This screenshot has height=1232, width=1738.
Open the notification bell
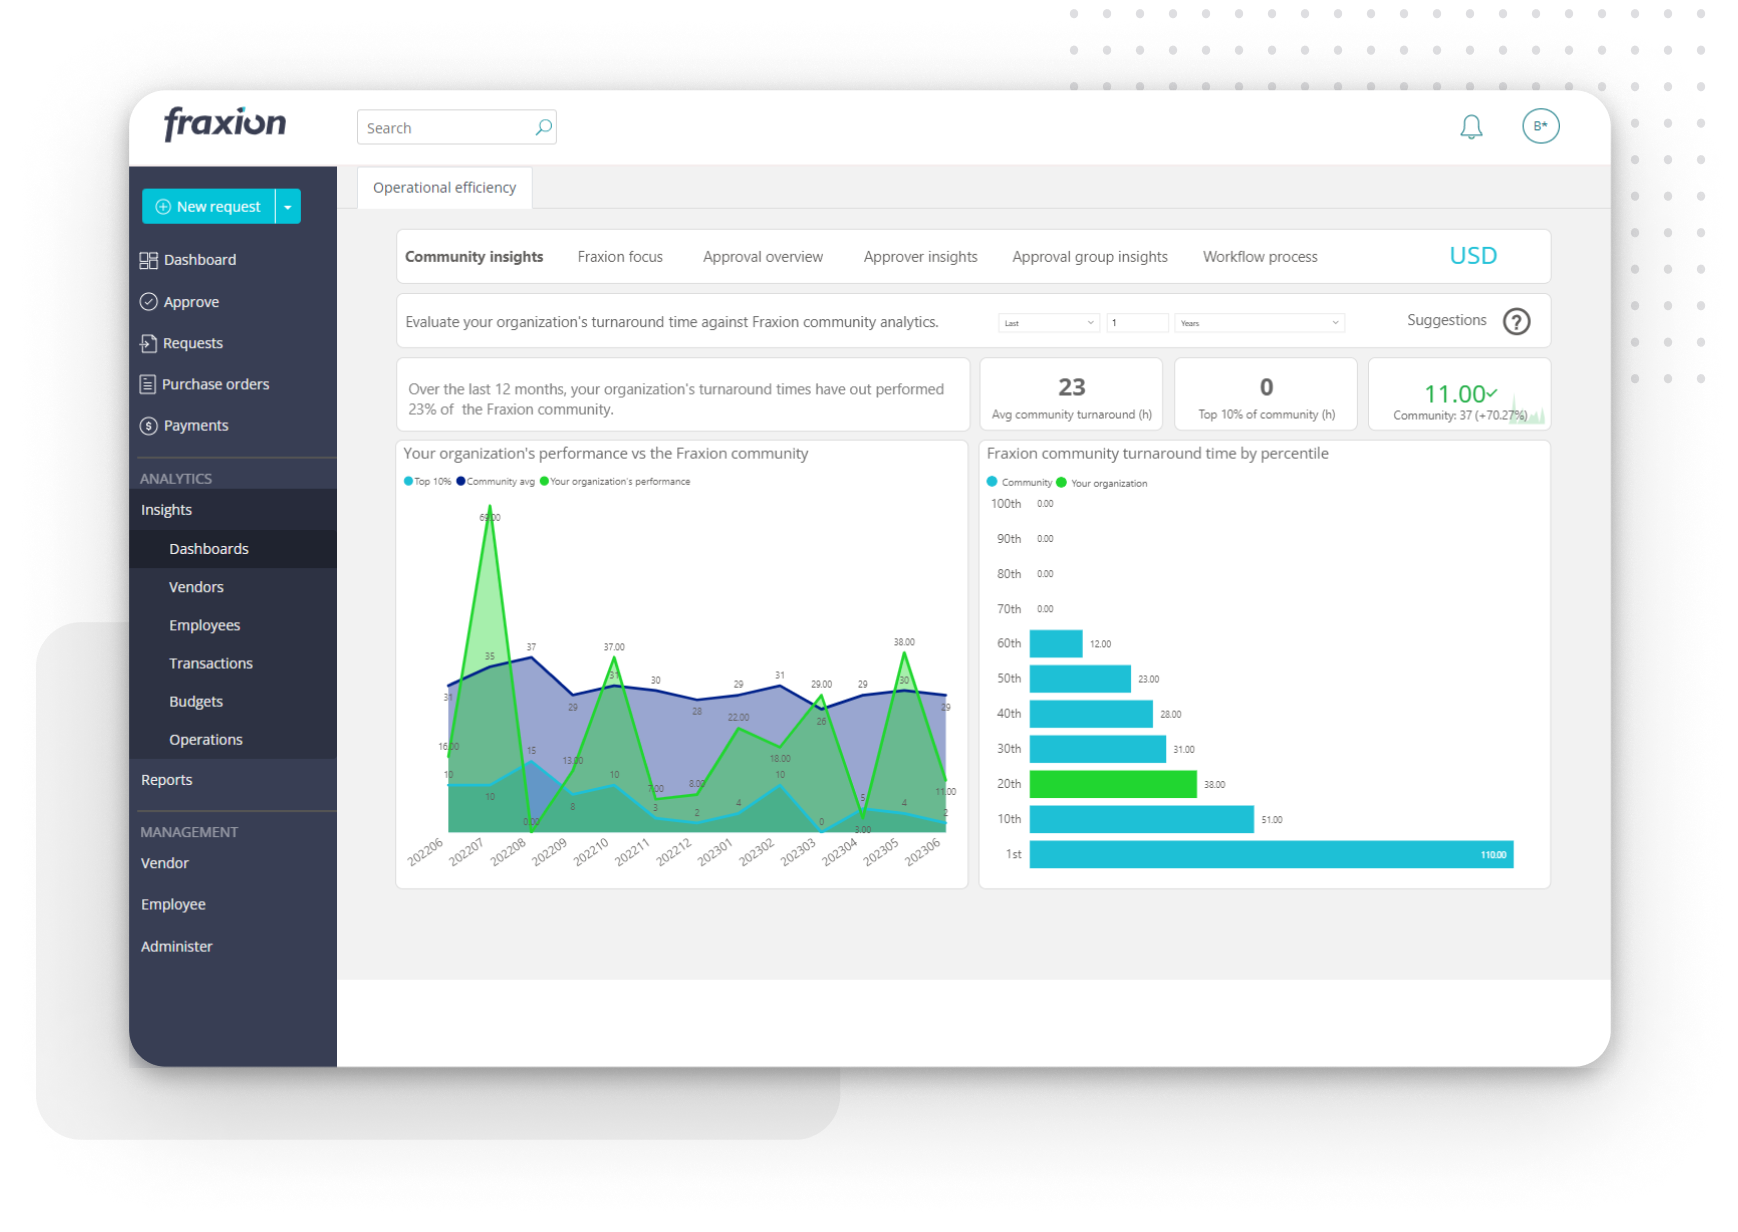(x=1470, y=126)
